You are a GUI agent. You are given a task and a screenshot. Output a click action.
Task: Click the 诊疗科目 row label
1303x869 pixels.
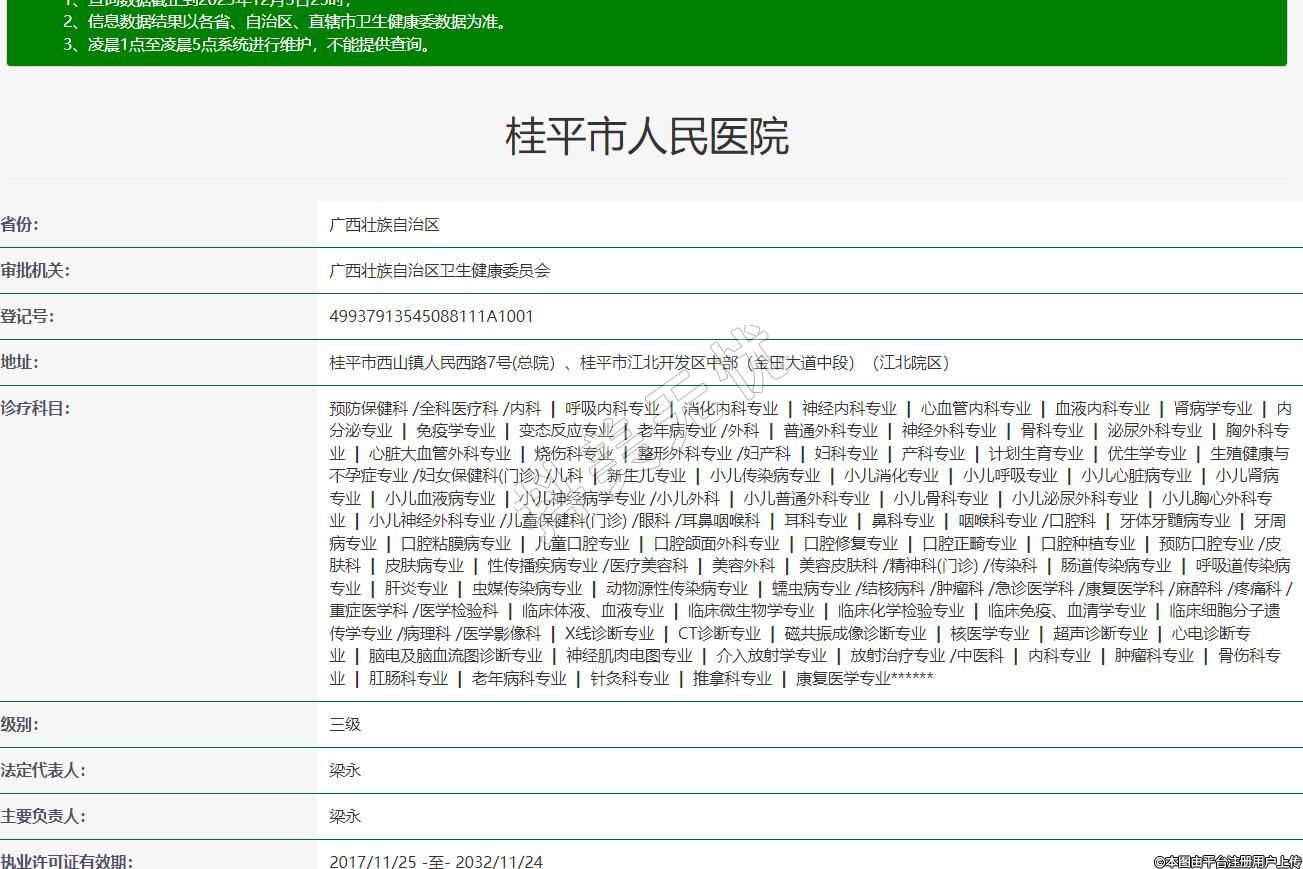tap(35, 408)
